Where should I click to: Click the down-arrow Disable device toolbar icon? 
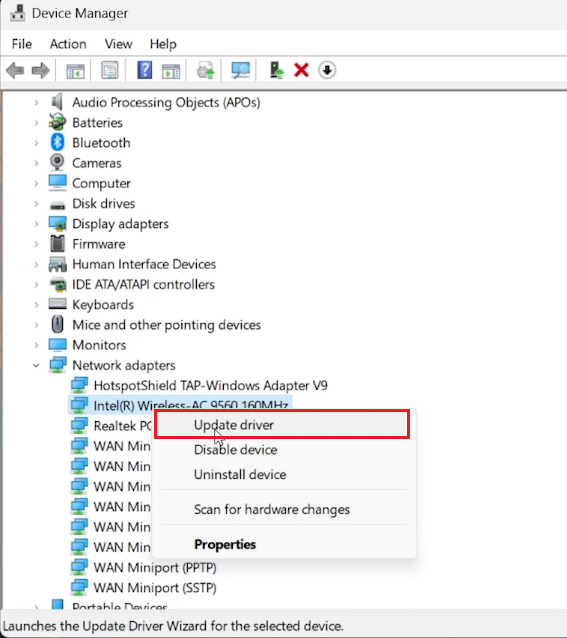pyautogui.click(x=327, y=70)
